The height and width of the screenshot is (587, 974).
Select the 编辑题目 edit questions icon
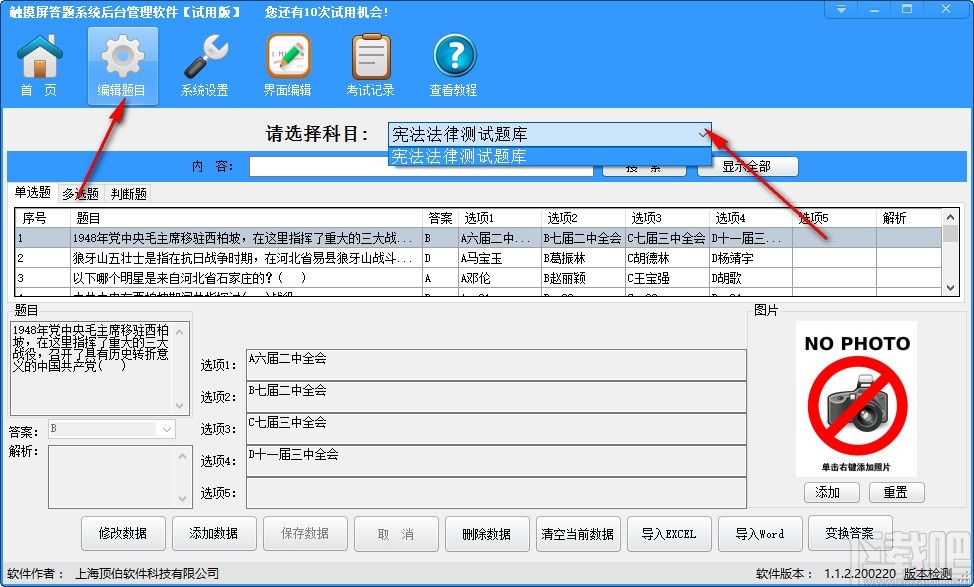click(121, 62)
